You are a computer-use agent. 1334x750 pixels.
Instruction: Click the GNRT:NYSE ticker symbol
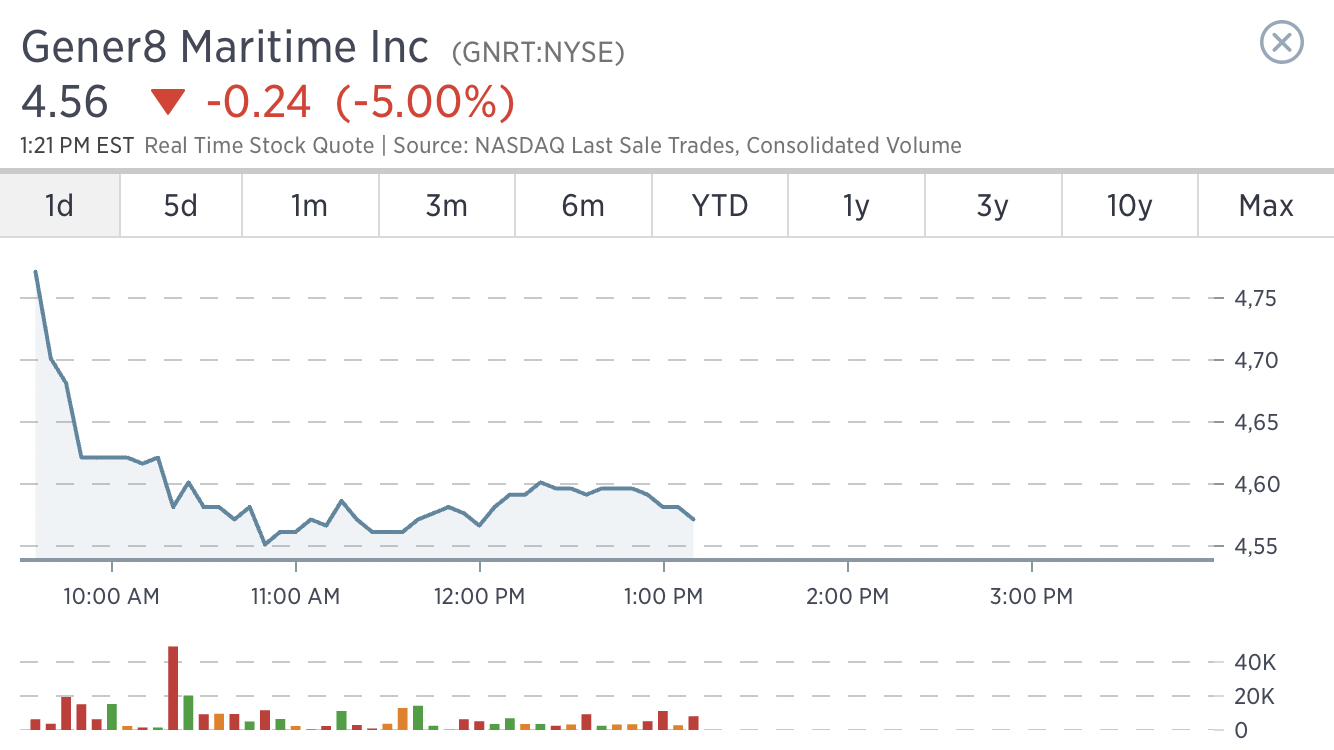538,52
